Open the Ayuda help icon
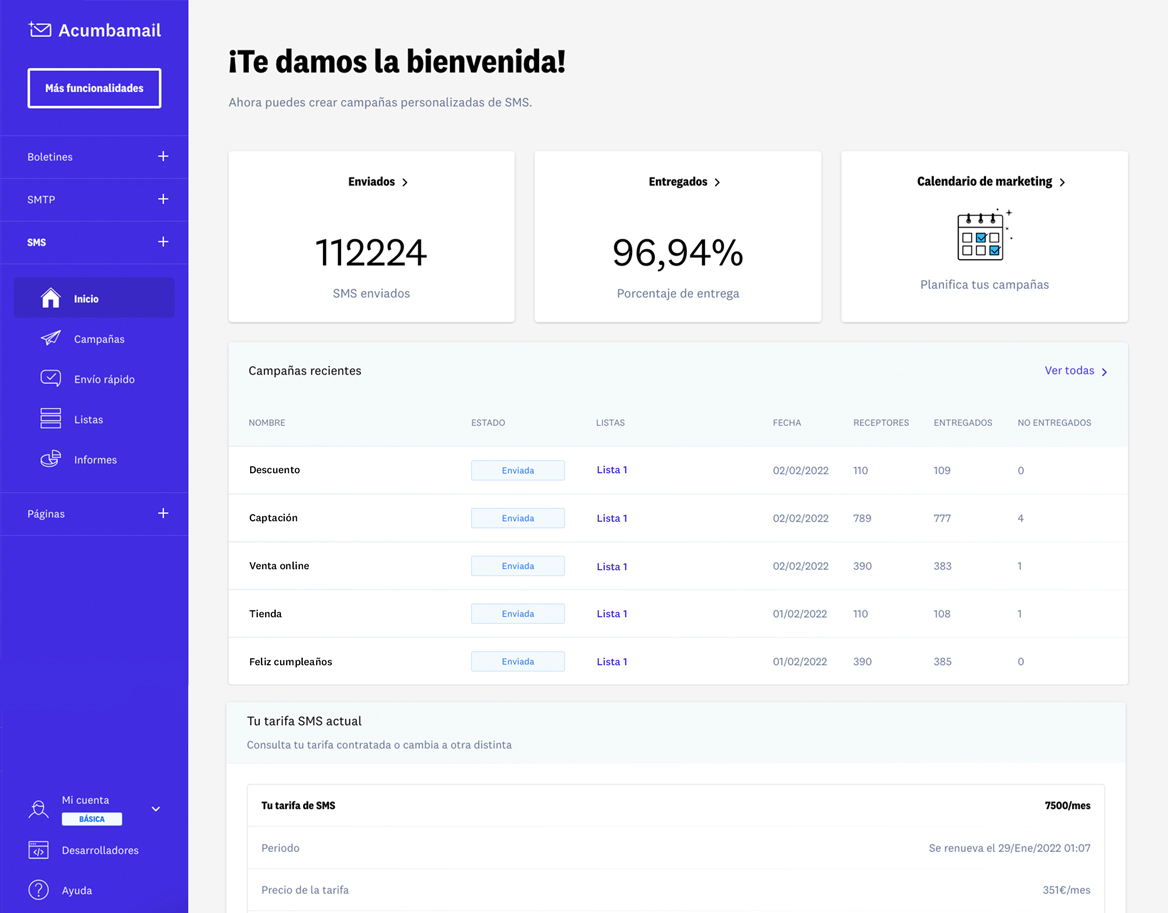Image resolution: width=1168 pixels, height=913 pixels. click(38, 890)
